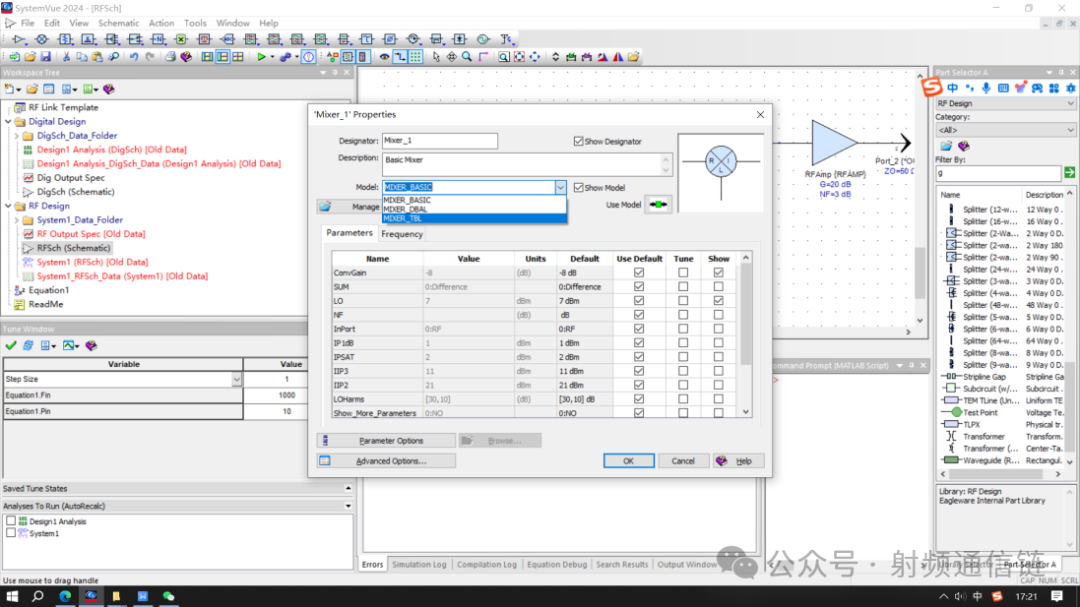Click the Cancel button in the dialog
This screenshot has height=607, width=1080.
pos(683,461)
